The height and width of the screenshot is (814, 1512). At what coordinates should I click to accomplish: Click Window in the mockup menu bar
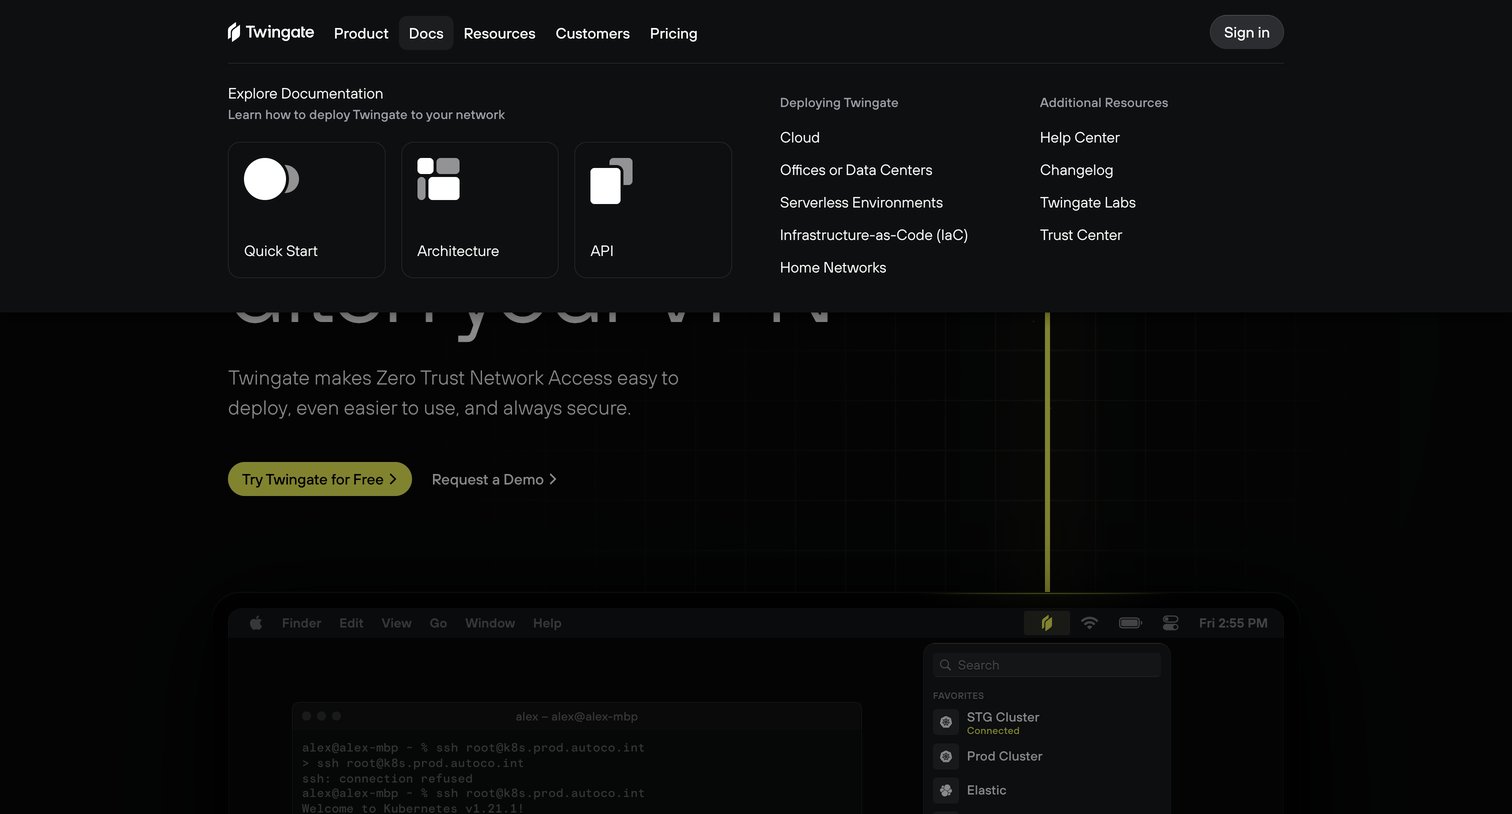[x=490, y=623]
